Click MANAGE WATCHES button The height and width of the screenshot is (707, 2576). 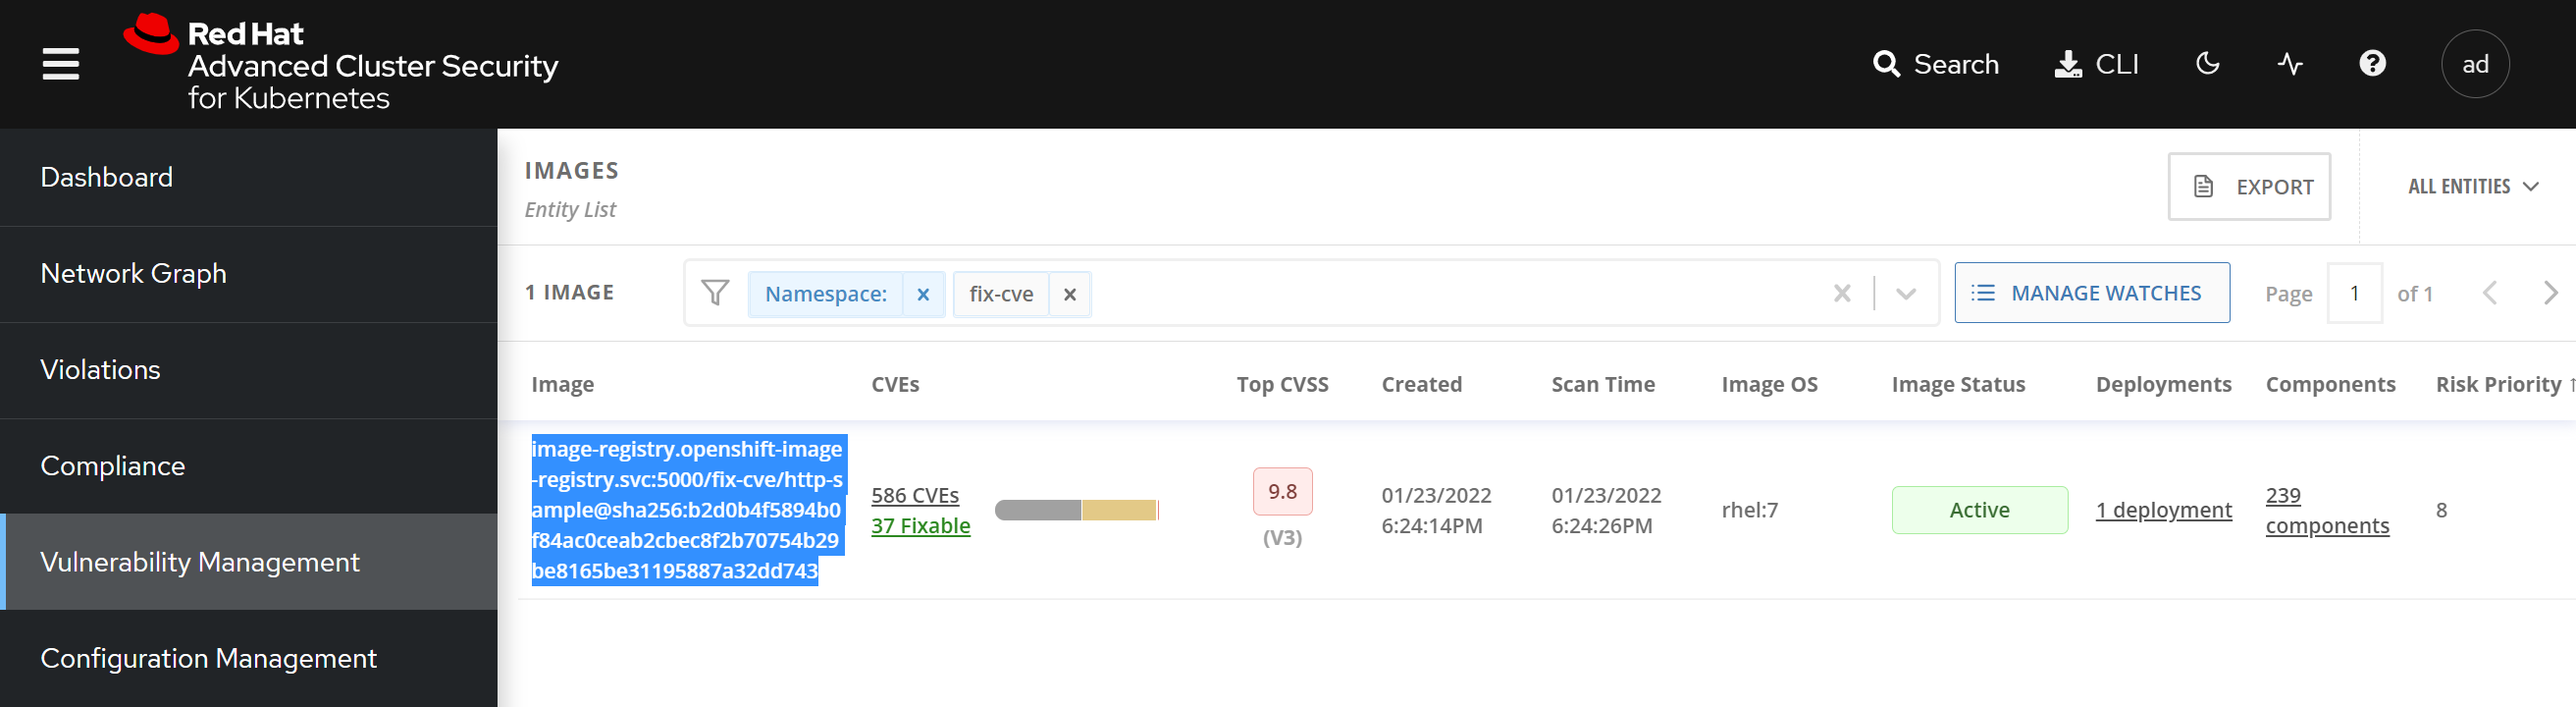click(2092, 293)
